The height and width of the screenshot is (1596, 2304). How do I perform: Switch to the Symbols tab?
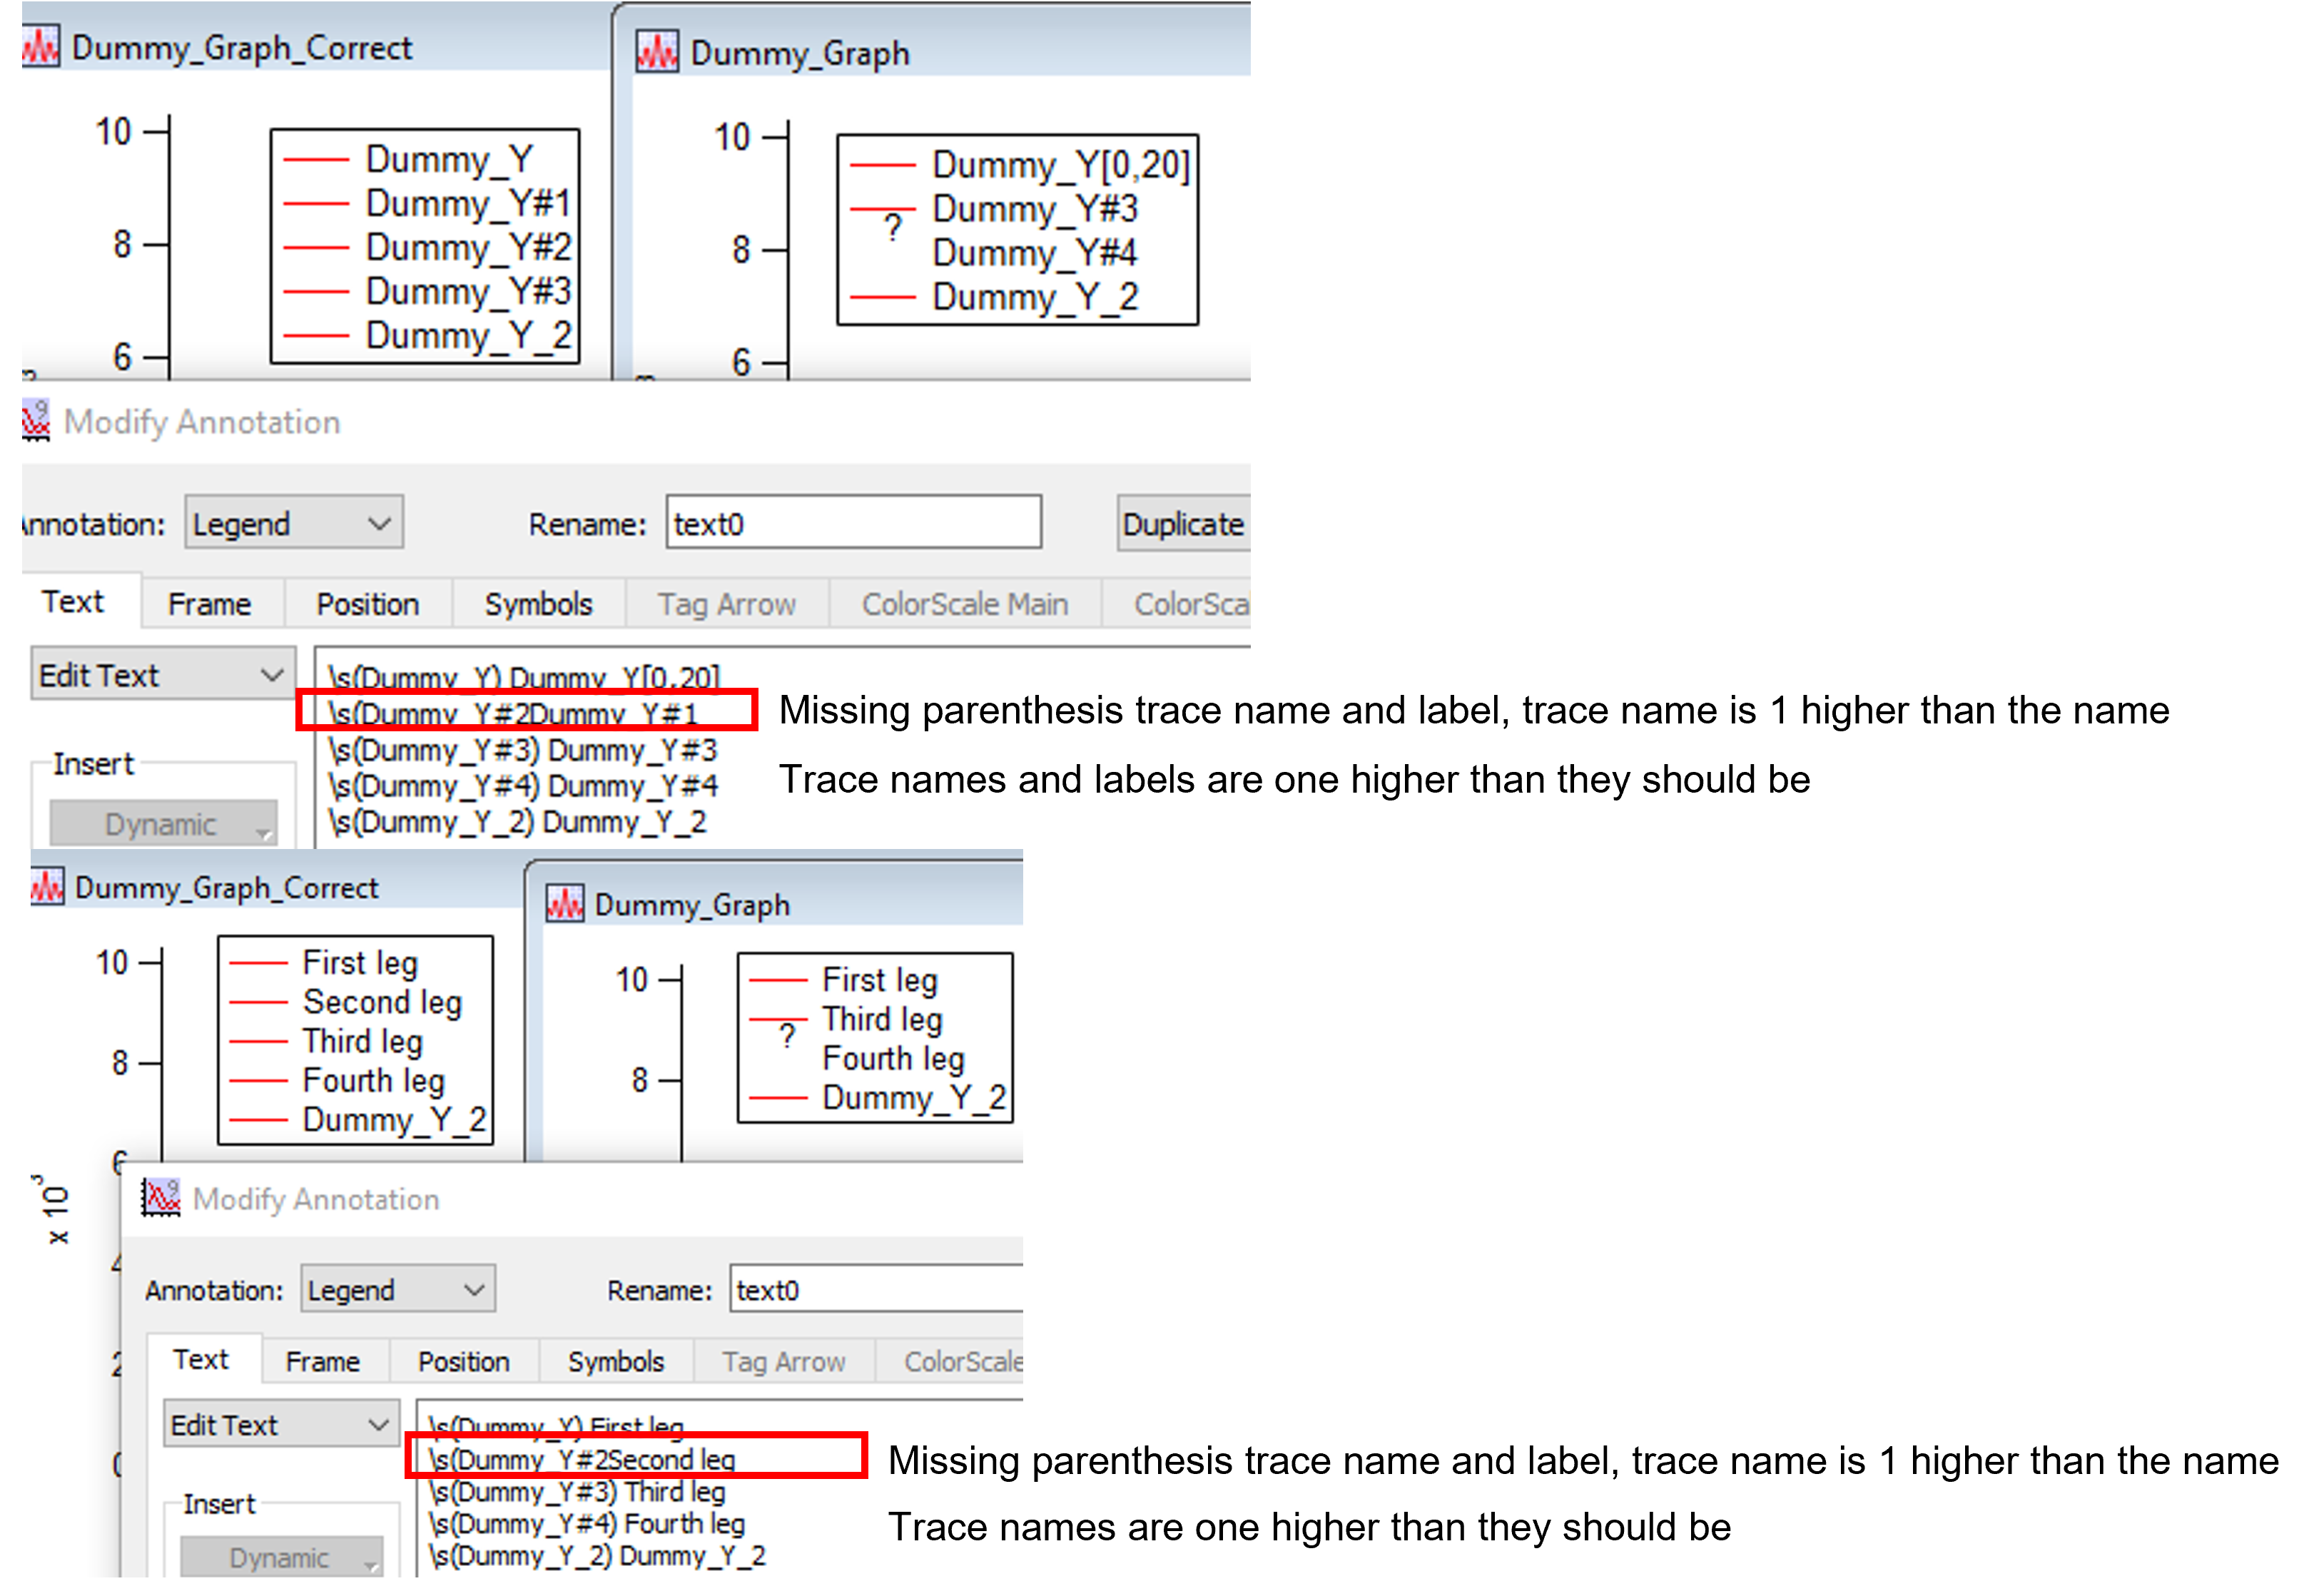click(537, 603)
